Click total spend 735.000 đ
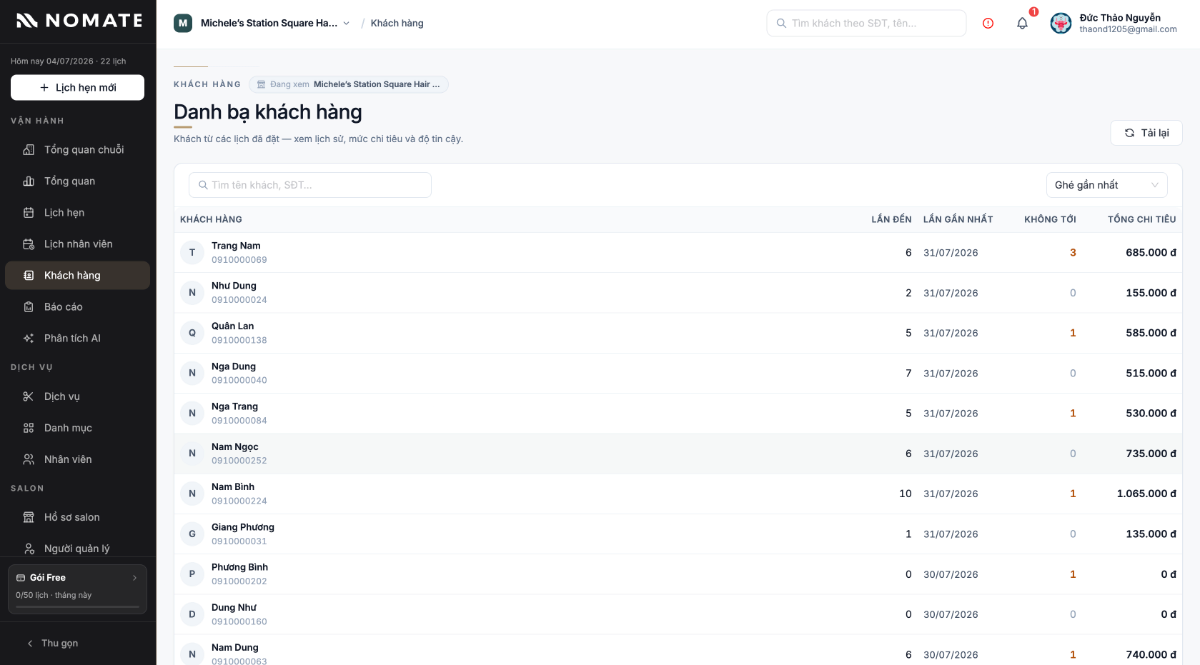The width and height of the screenshot is (1200, 665). click(1151, 454)
